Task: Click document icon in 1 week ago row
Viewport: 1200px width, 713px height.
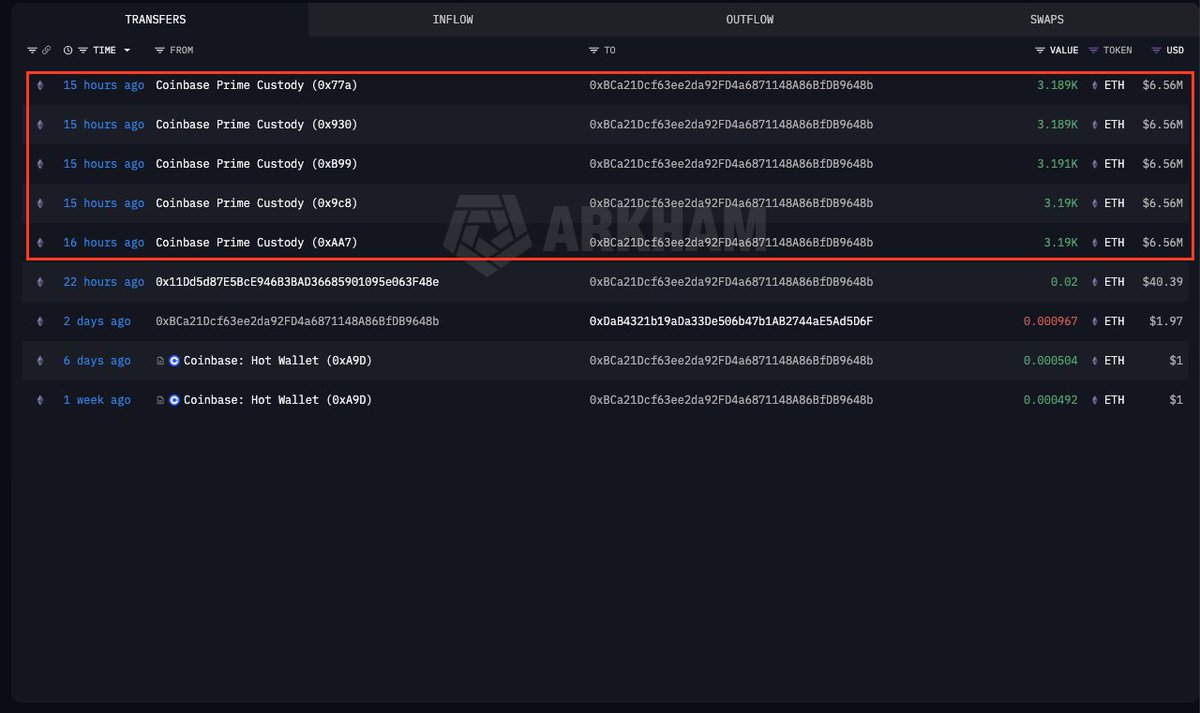Action: point(161,400)
